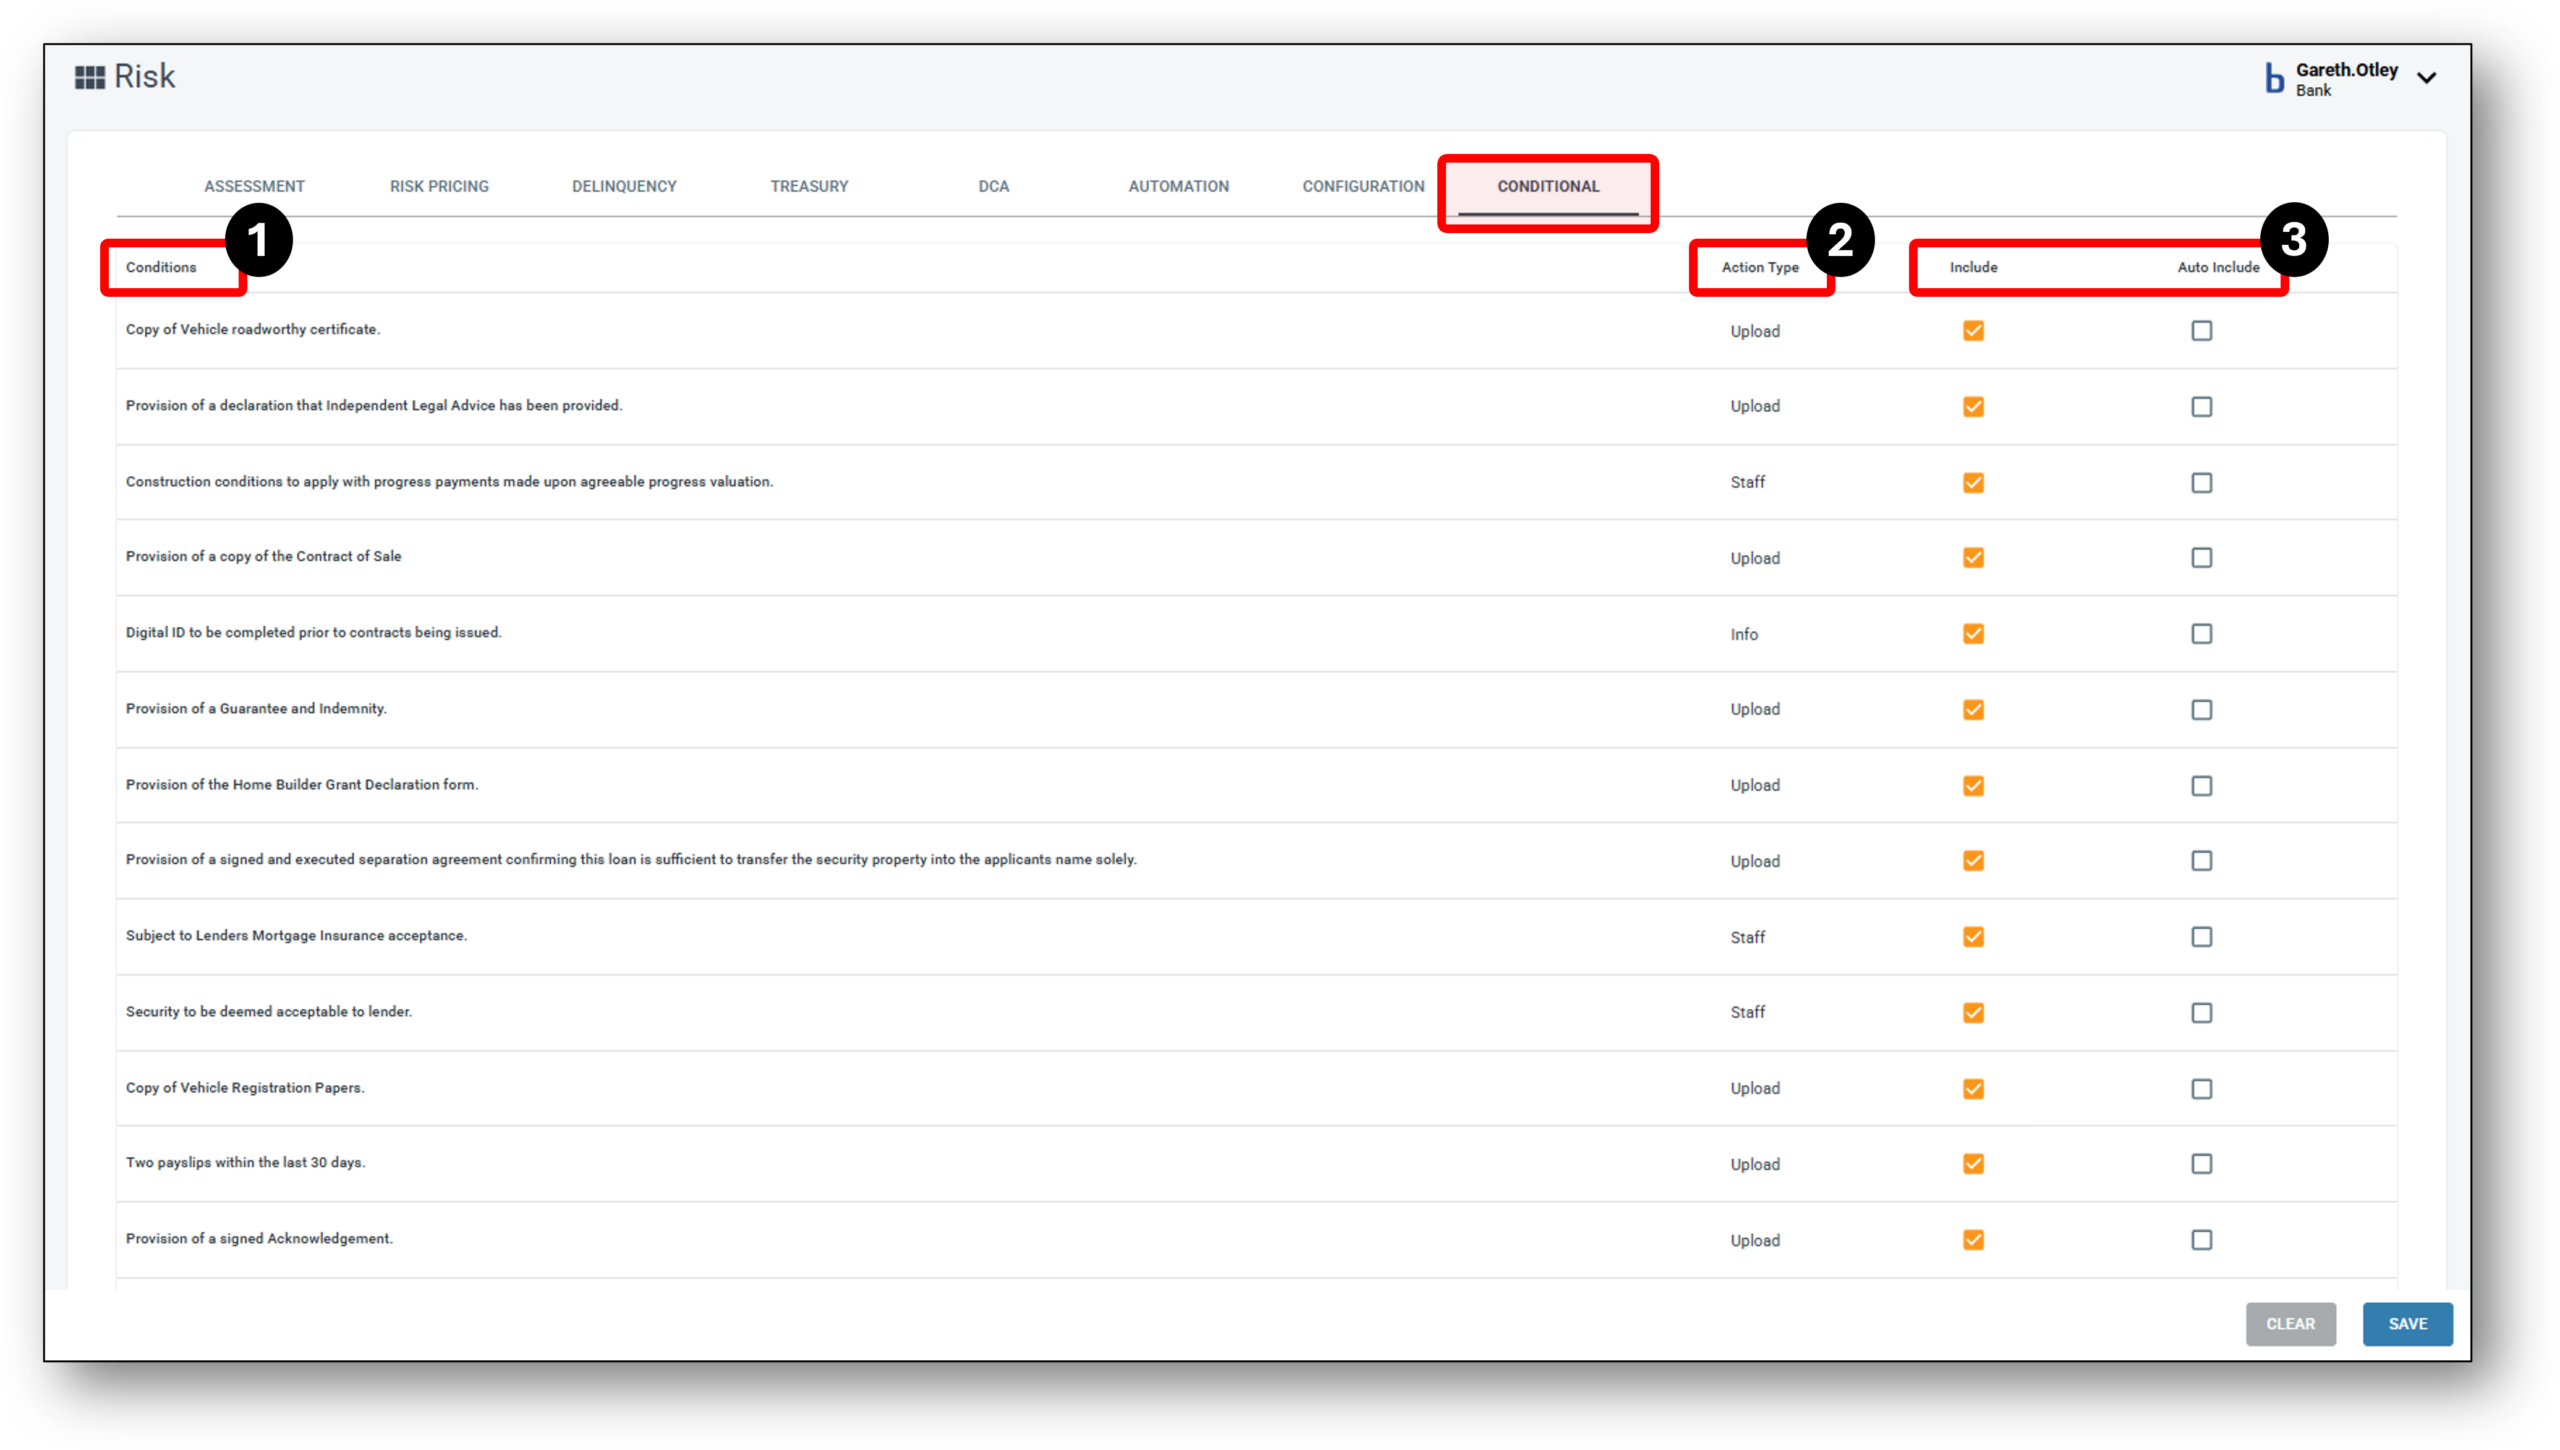Image resolution: width=2560 pixels, height=1450 pixels.
Task: Uncheck Include for Copy of Vehicle roadworthy certificate
Action: pos(1973,330)
